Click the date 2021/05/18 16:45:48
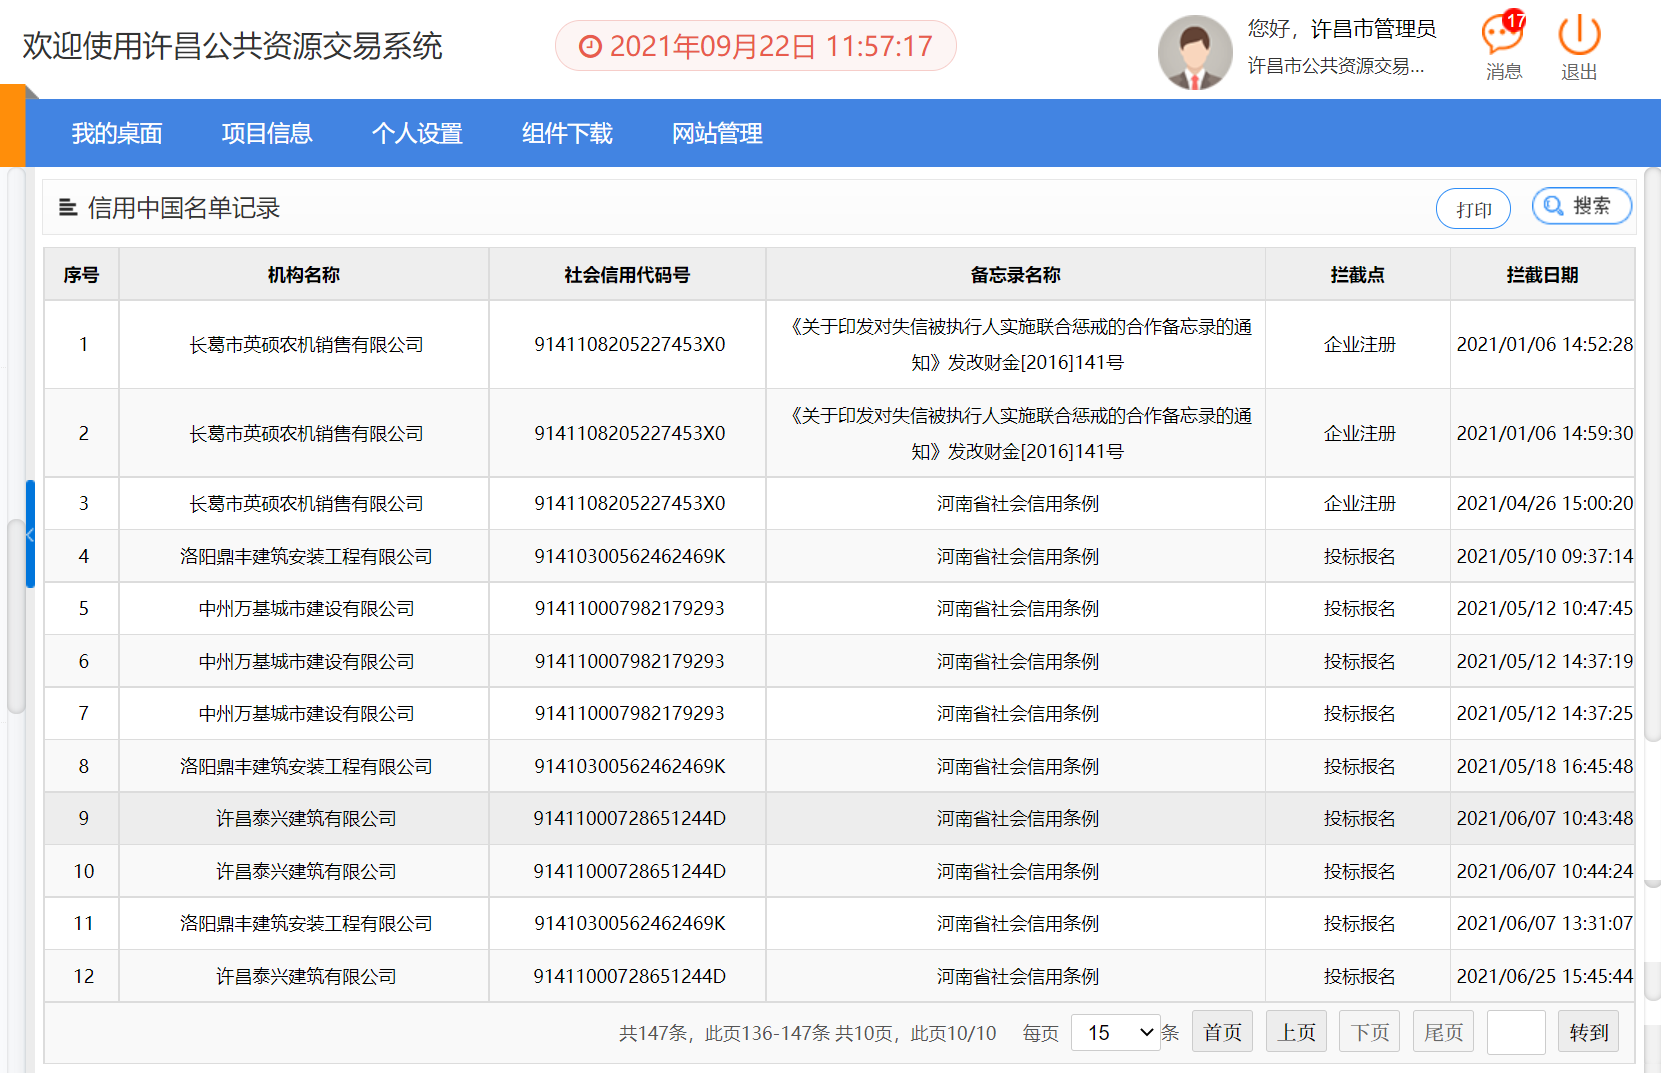Screen dimensions: 1661x1073 click(1545, 766)
